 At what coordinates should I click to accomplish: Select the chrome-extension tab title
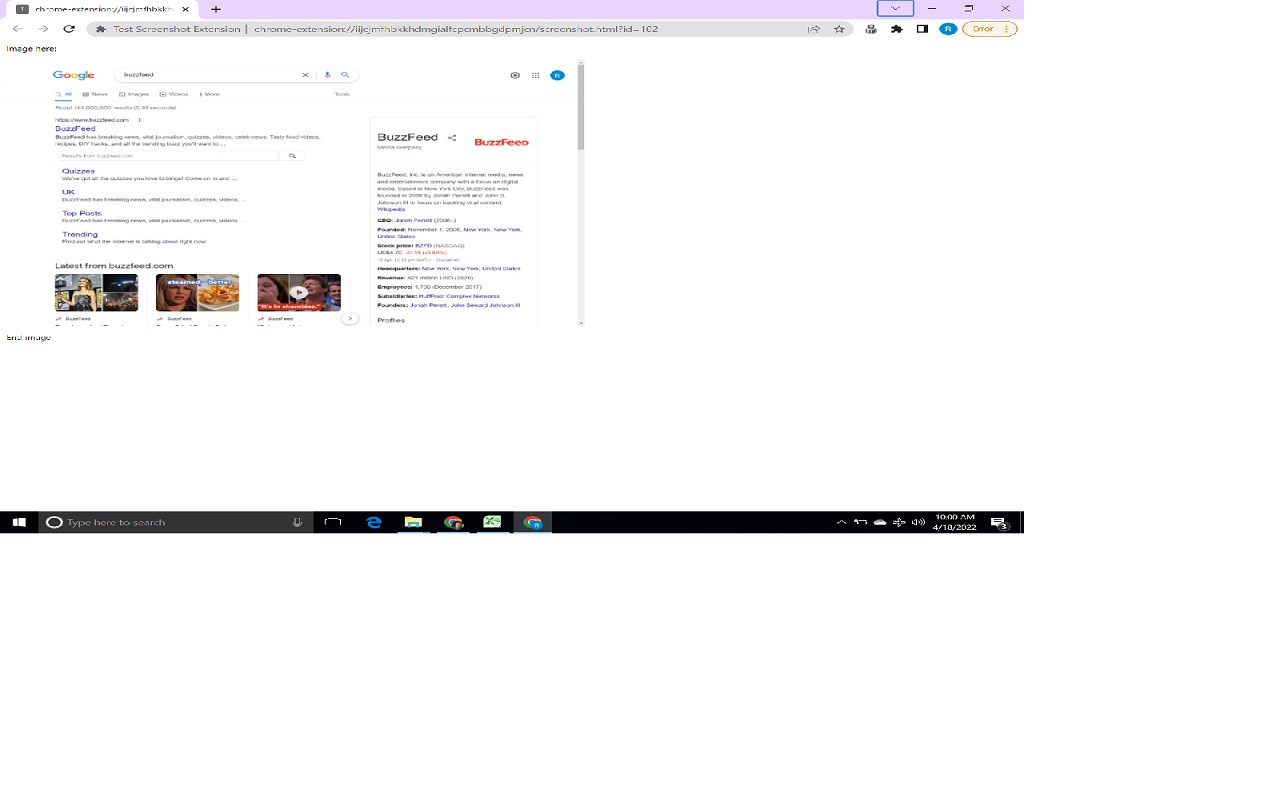pos(104,9)
